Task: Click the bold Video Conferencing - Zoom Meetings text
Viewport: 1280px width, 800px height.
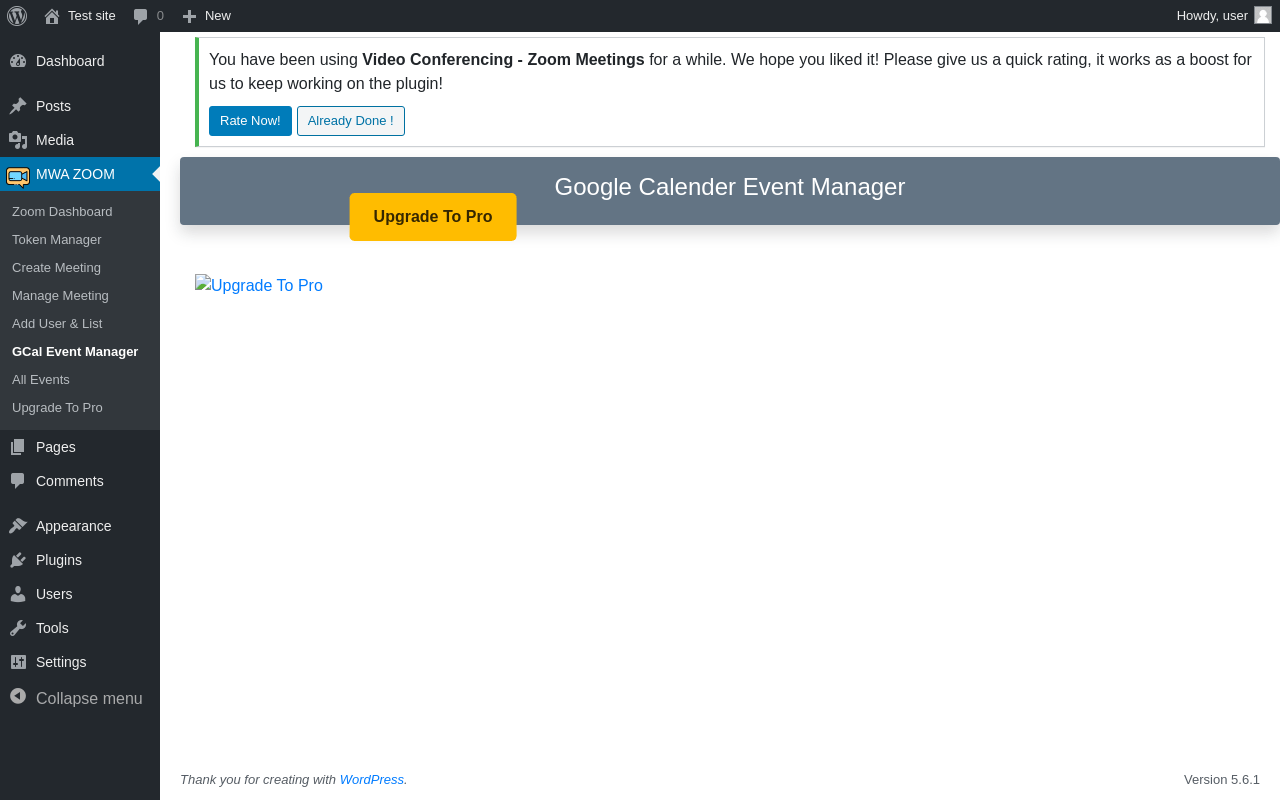Action: coord(503,60)
